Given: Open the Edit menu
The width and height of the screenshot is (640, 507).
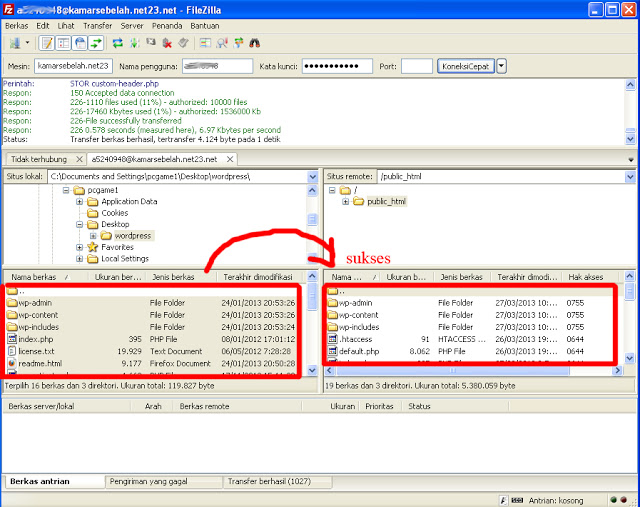Looking at the screenshot, I should coord(42,26).
